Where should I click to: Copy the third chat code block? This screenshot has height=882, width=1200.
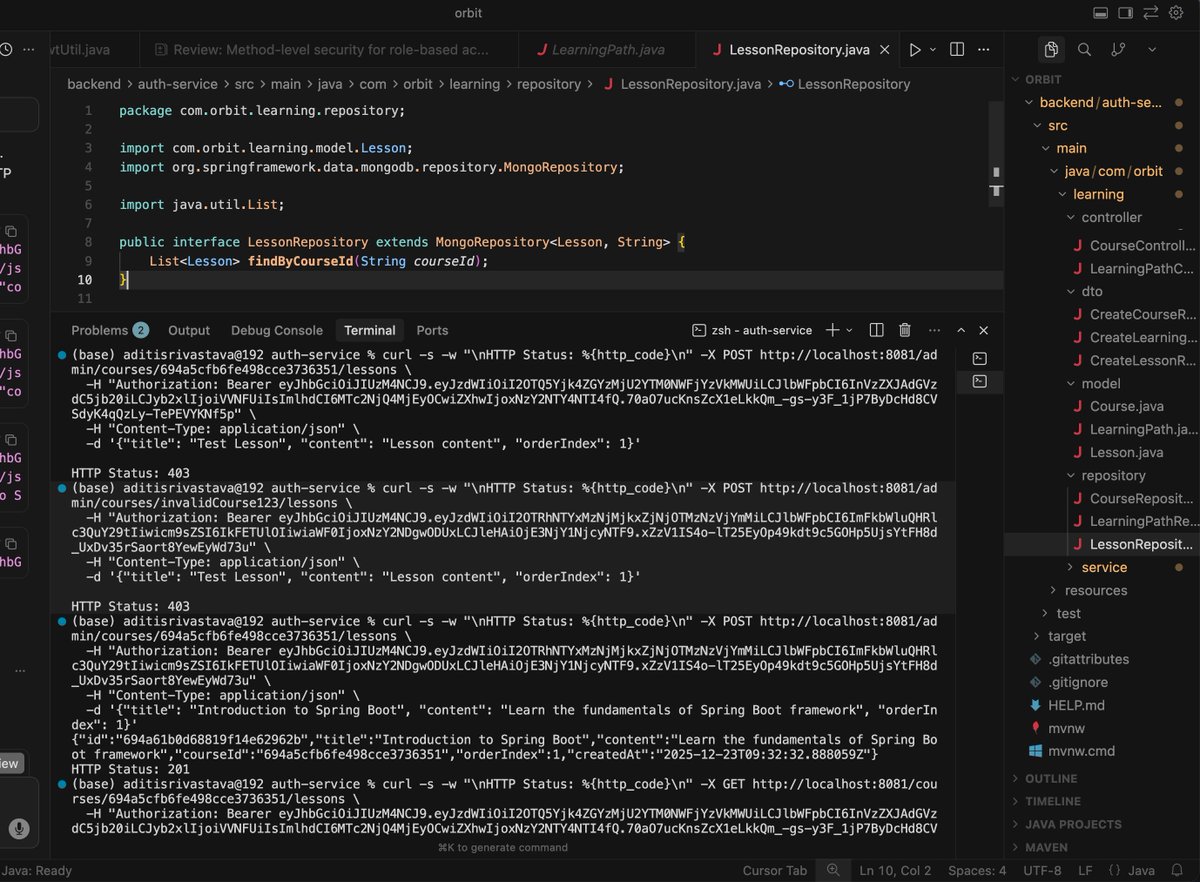point(11,440)
